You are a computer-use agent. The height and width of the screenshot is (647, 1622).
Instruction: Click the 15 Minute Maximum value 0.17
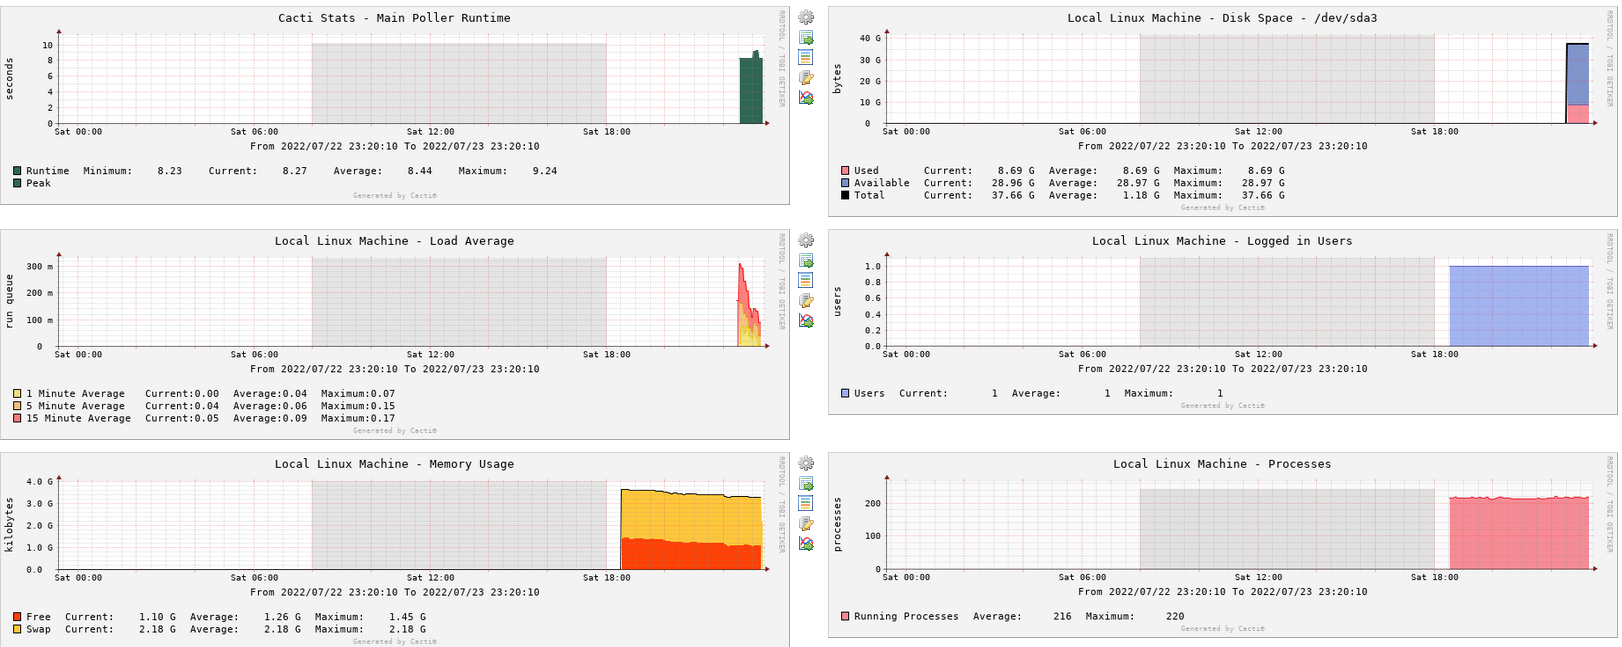[x=383, y=418]
